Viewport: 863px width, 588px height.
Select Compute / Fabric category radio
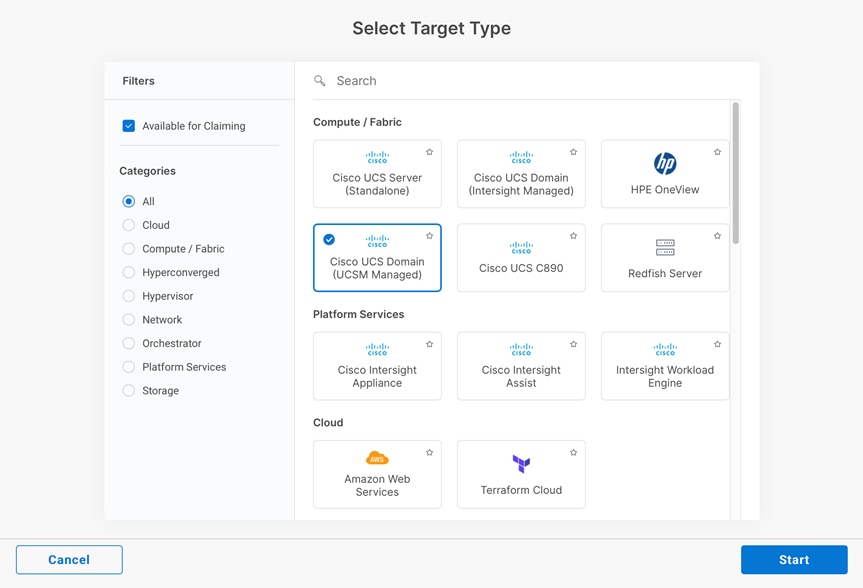[x=129, y=249]
